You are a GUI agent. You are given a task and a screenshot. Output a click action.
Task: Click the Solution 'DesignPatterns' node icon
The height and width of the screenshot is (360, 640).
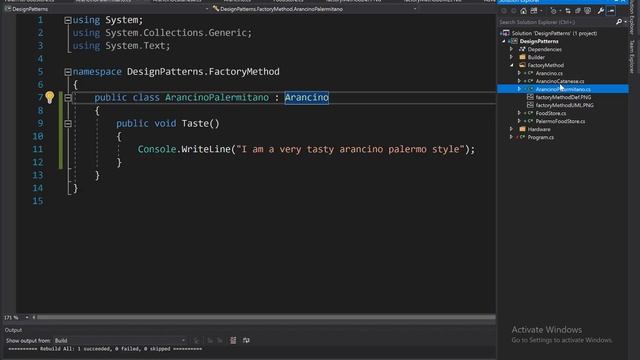506,33
